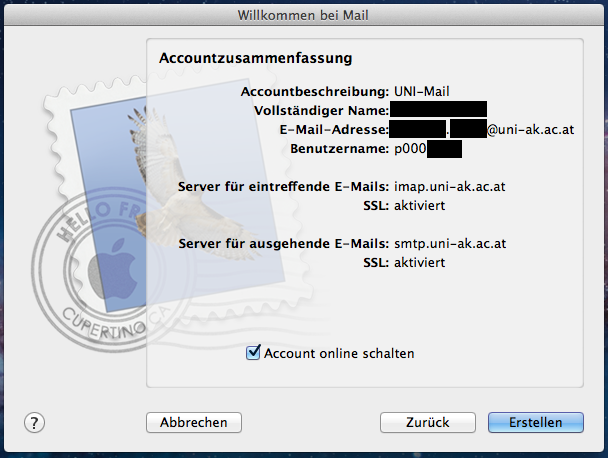
Task: Click the outgoing server smtp.uni-ak.ac.at
Action: point(450,243)
